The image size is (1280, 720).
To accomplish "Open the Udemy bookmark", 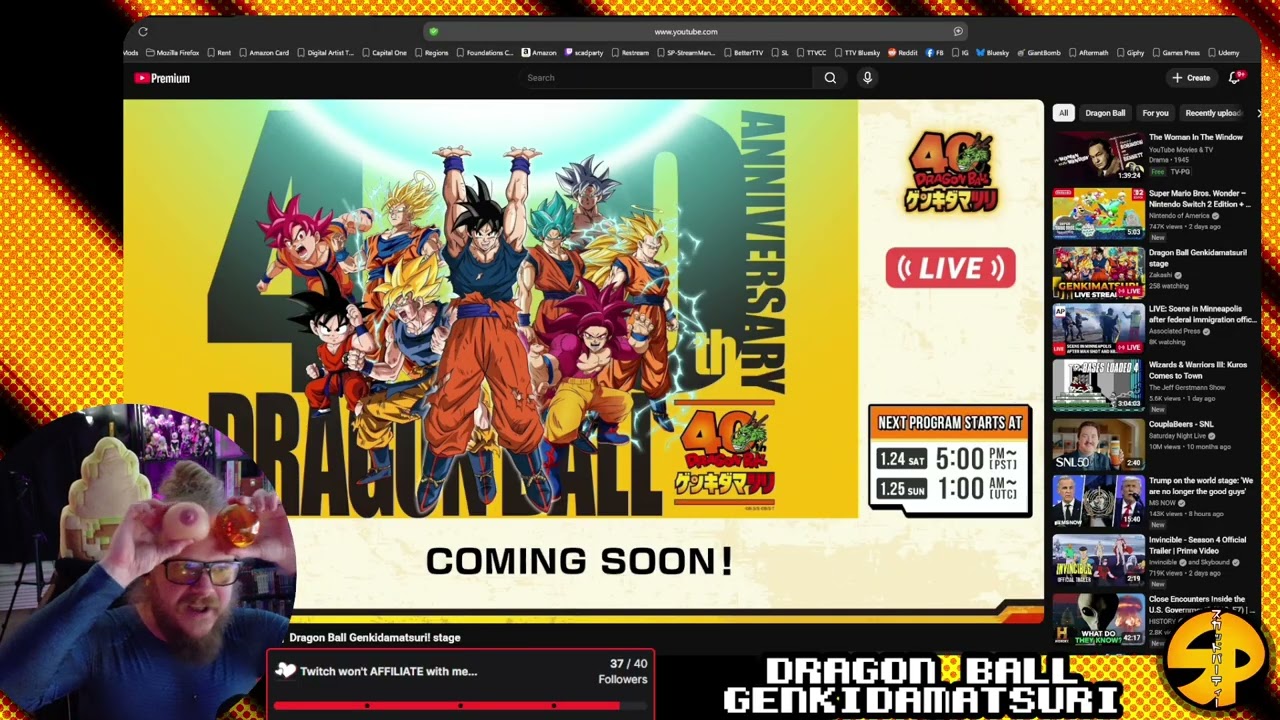I will coord(1224,53).
